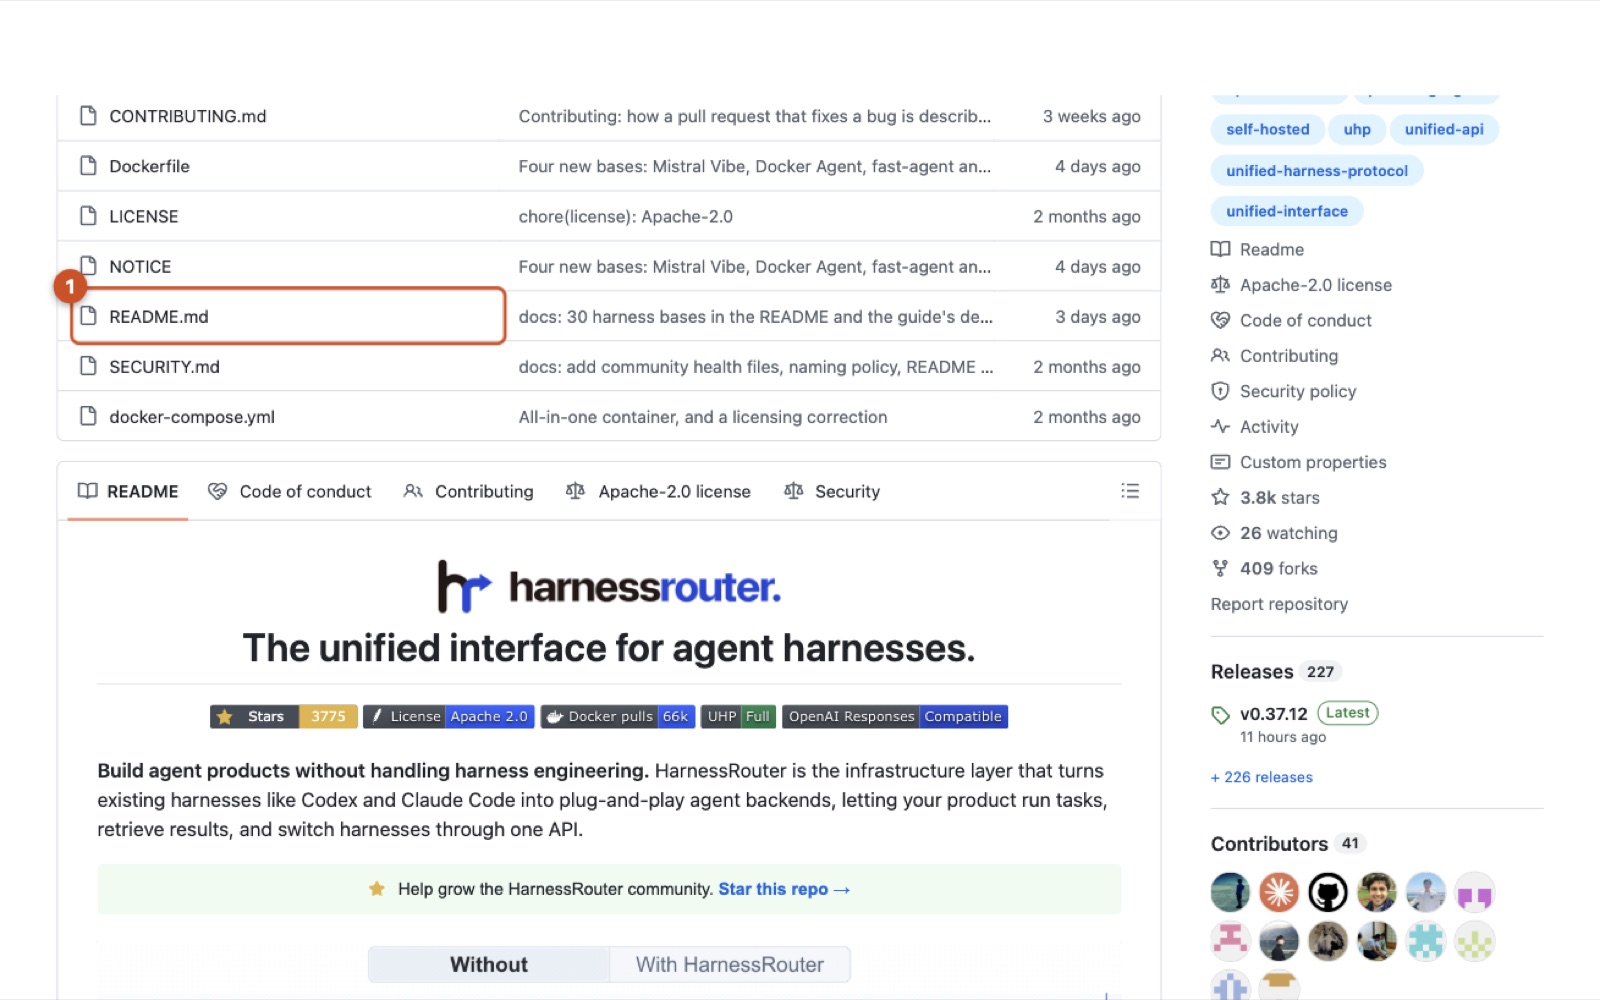
Task: Click the unified-interface topic tag
Action: (x=1287, y=211)
